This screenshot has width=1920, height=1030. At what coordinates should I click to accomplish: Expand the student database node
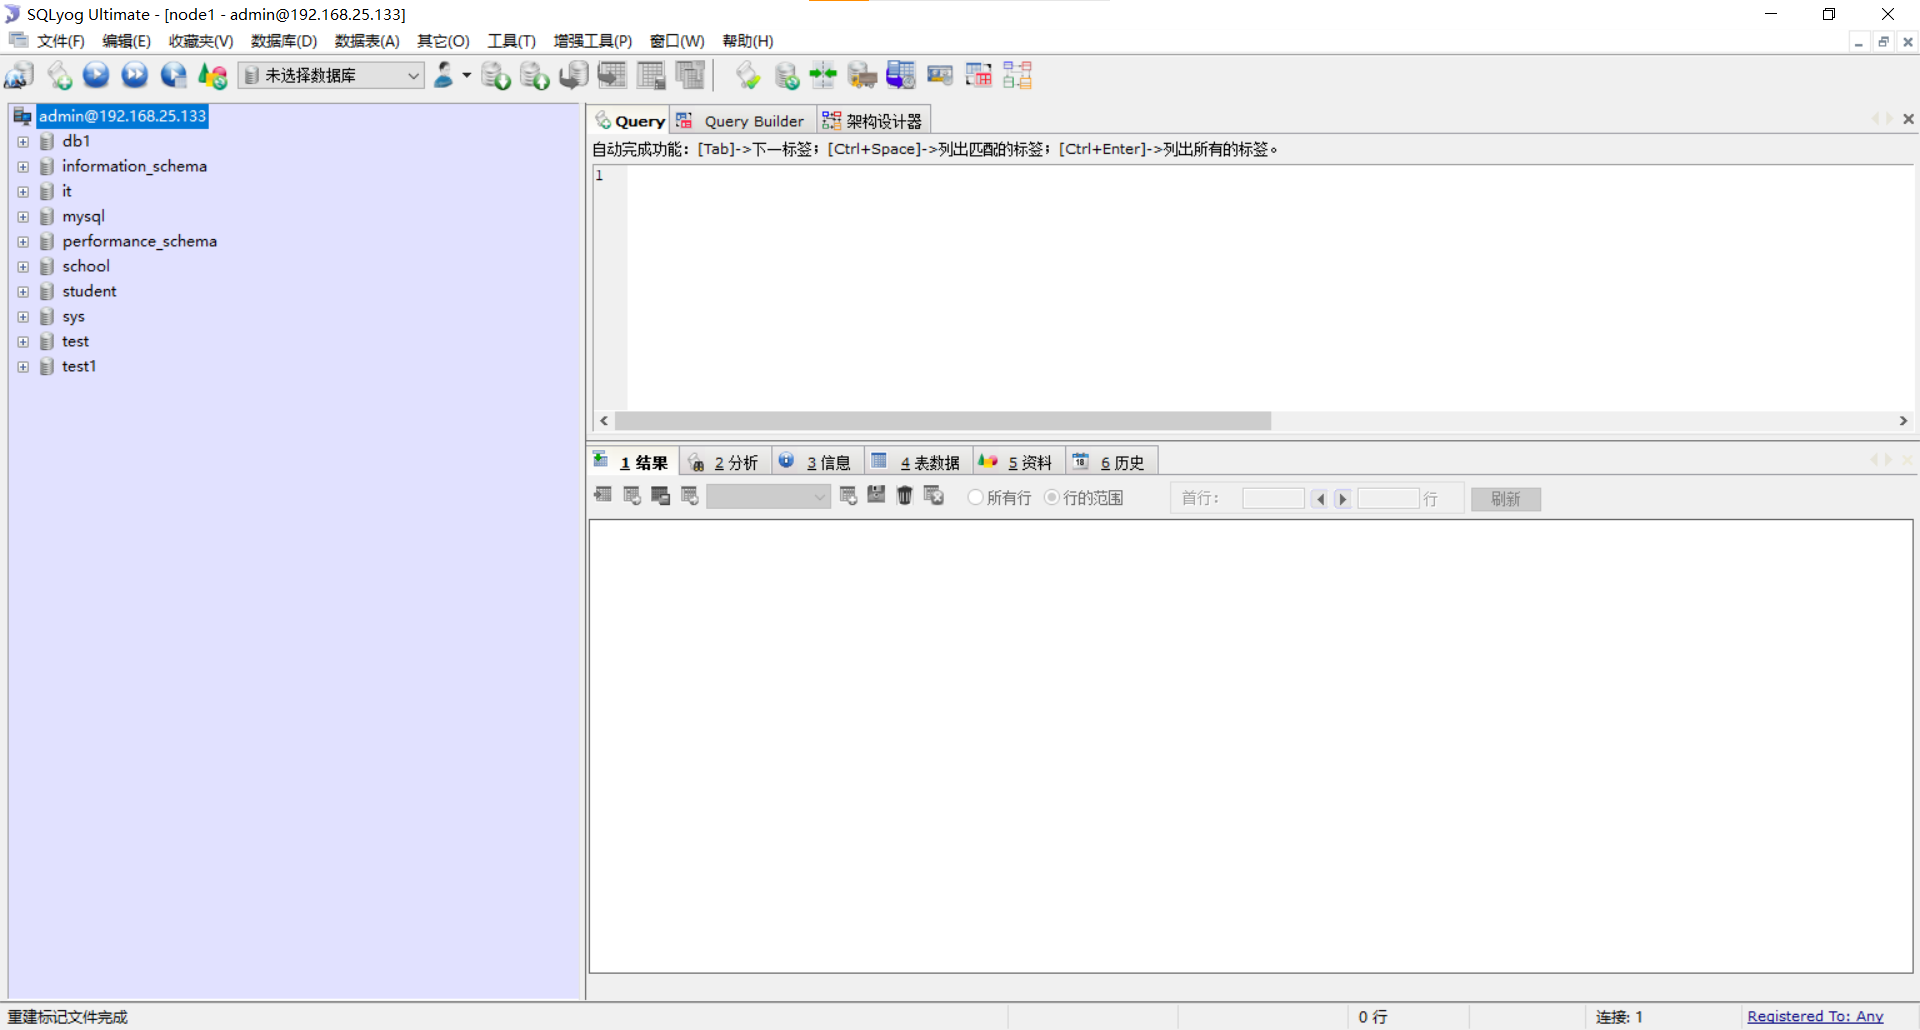pos(23,291)
